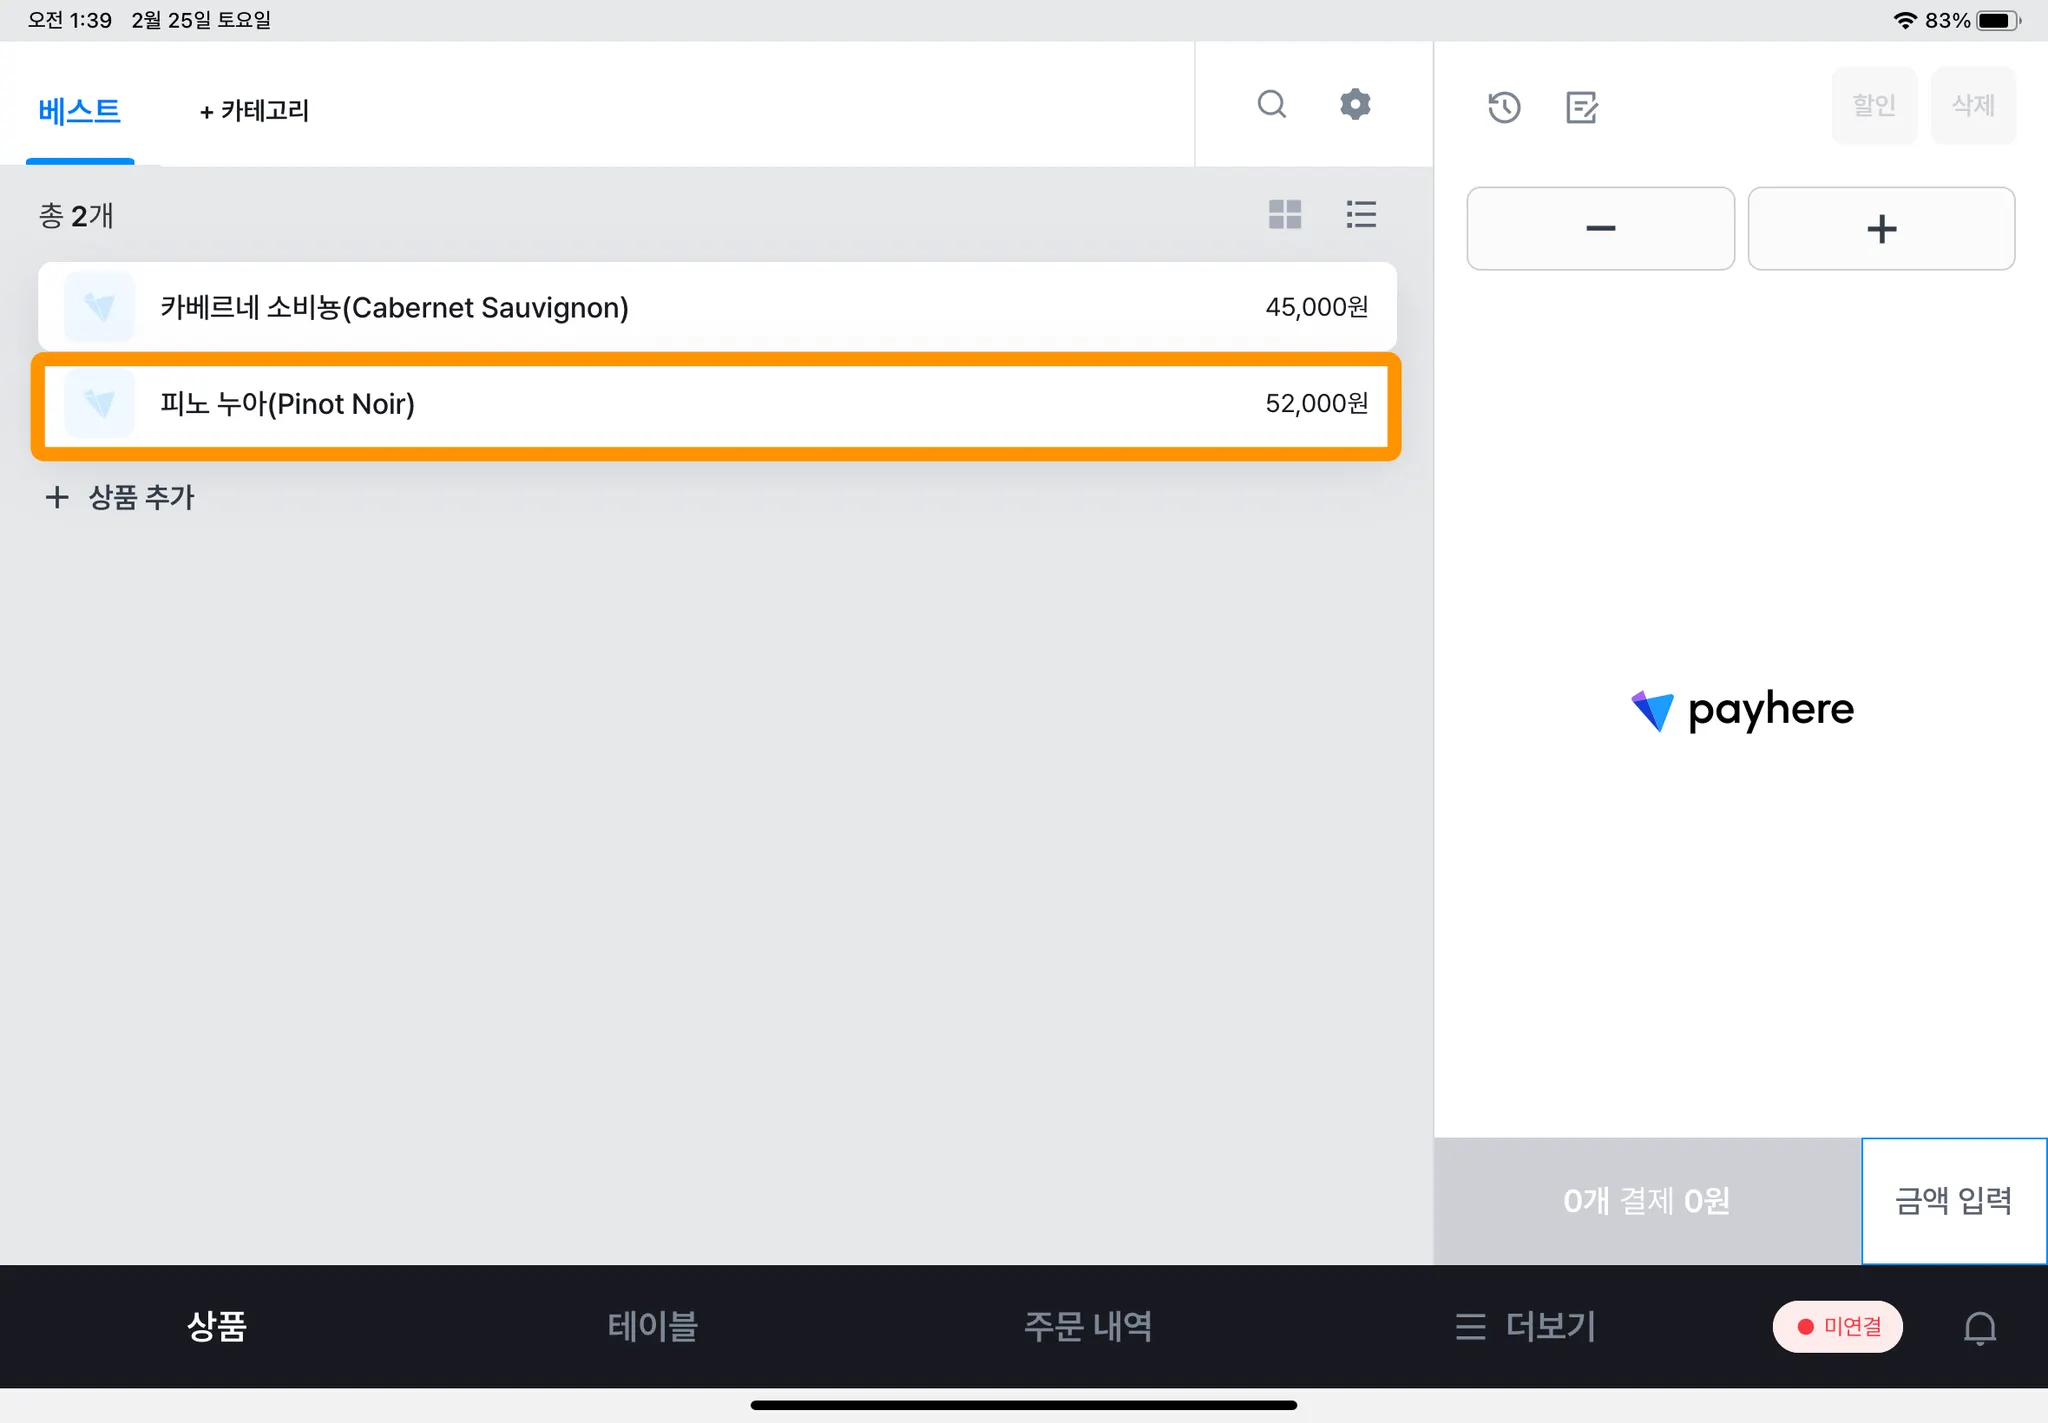The width and height of the screenshot is (2048, 1423).
Task: Open settings via the gear icon
Action: (x=1355, y=104)
